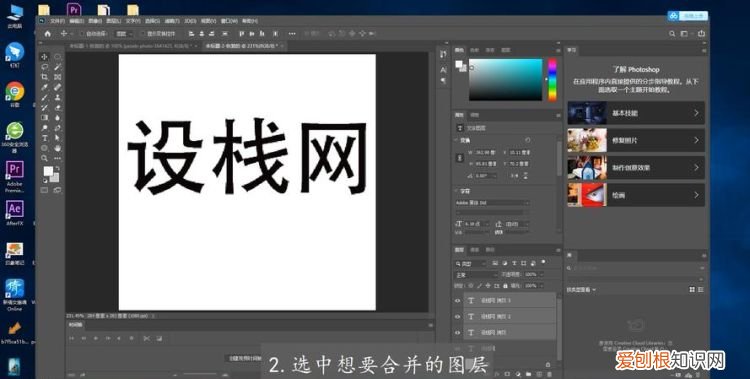Click the three-dots more align options
Image resolution: width=750 pixels, height=379 pixels.
coord(292,33)
